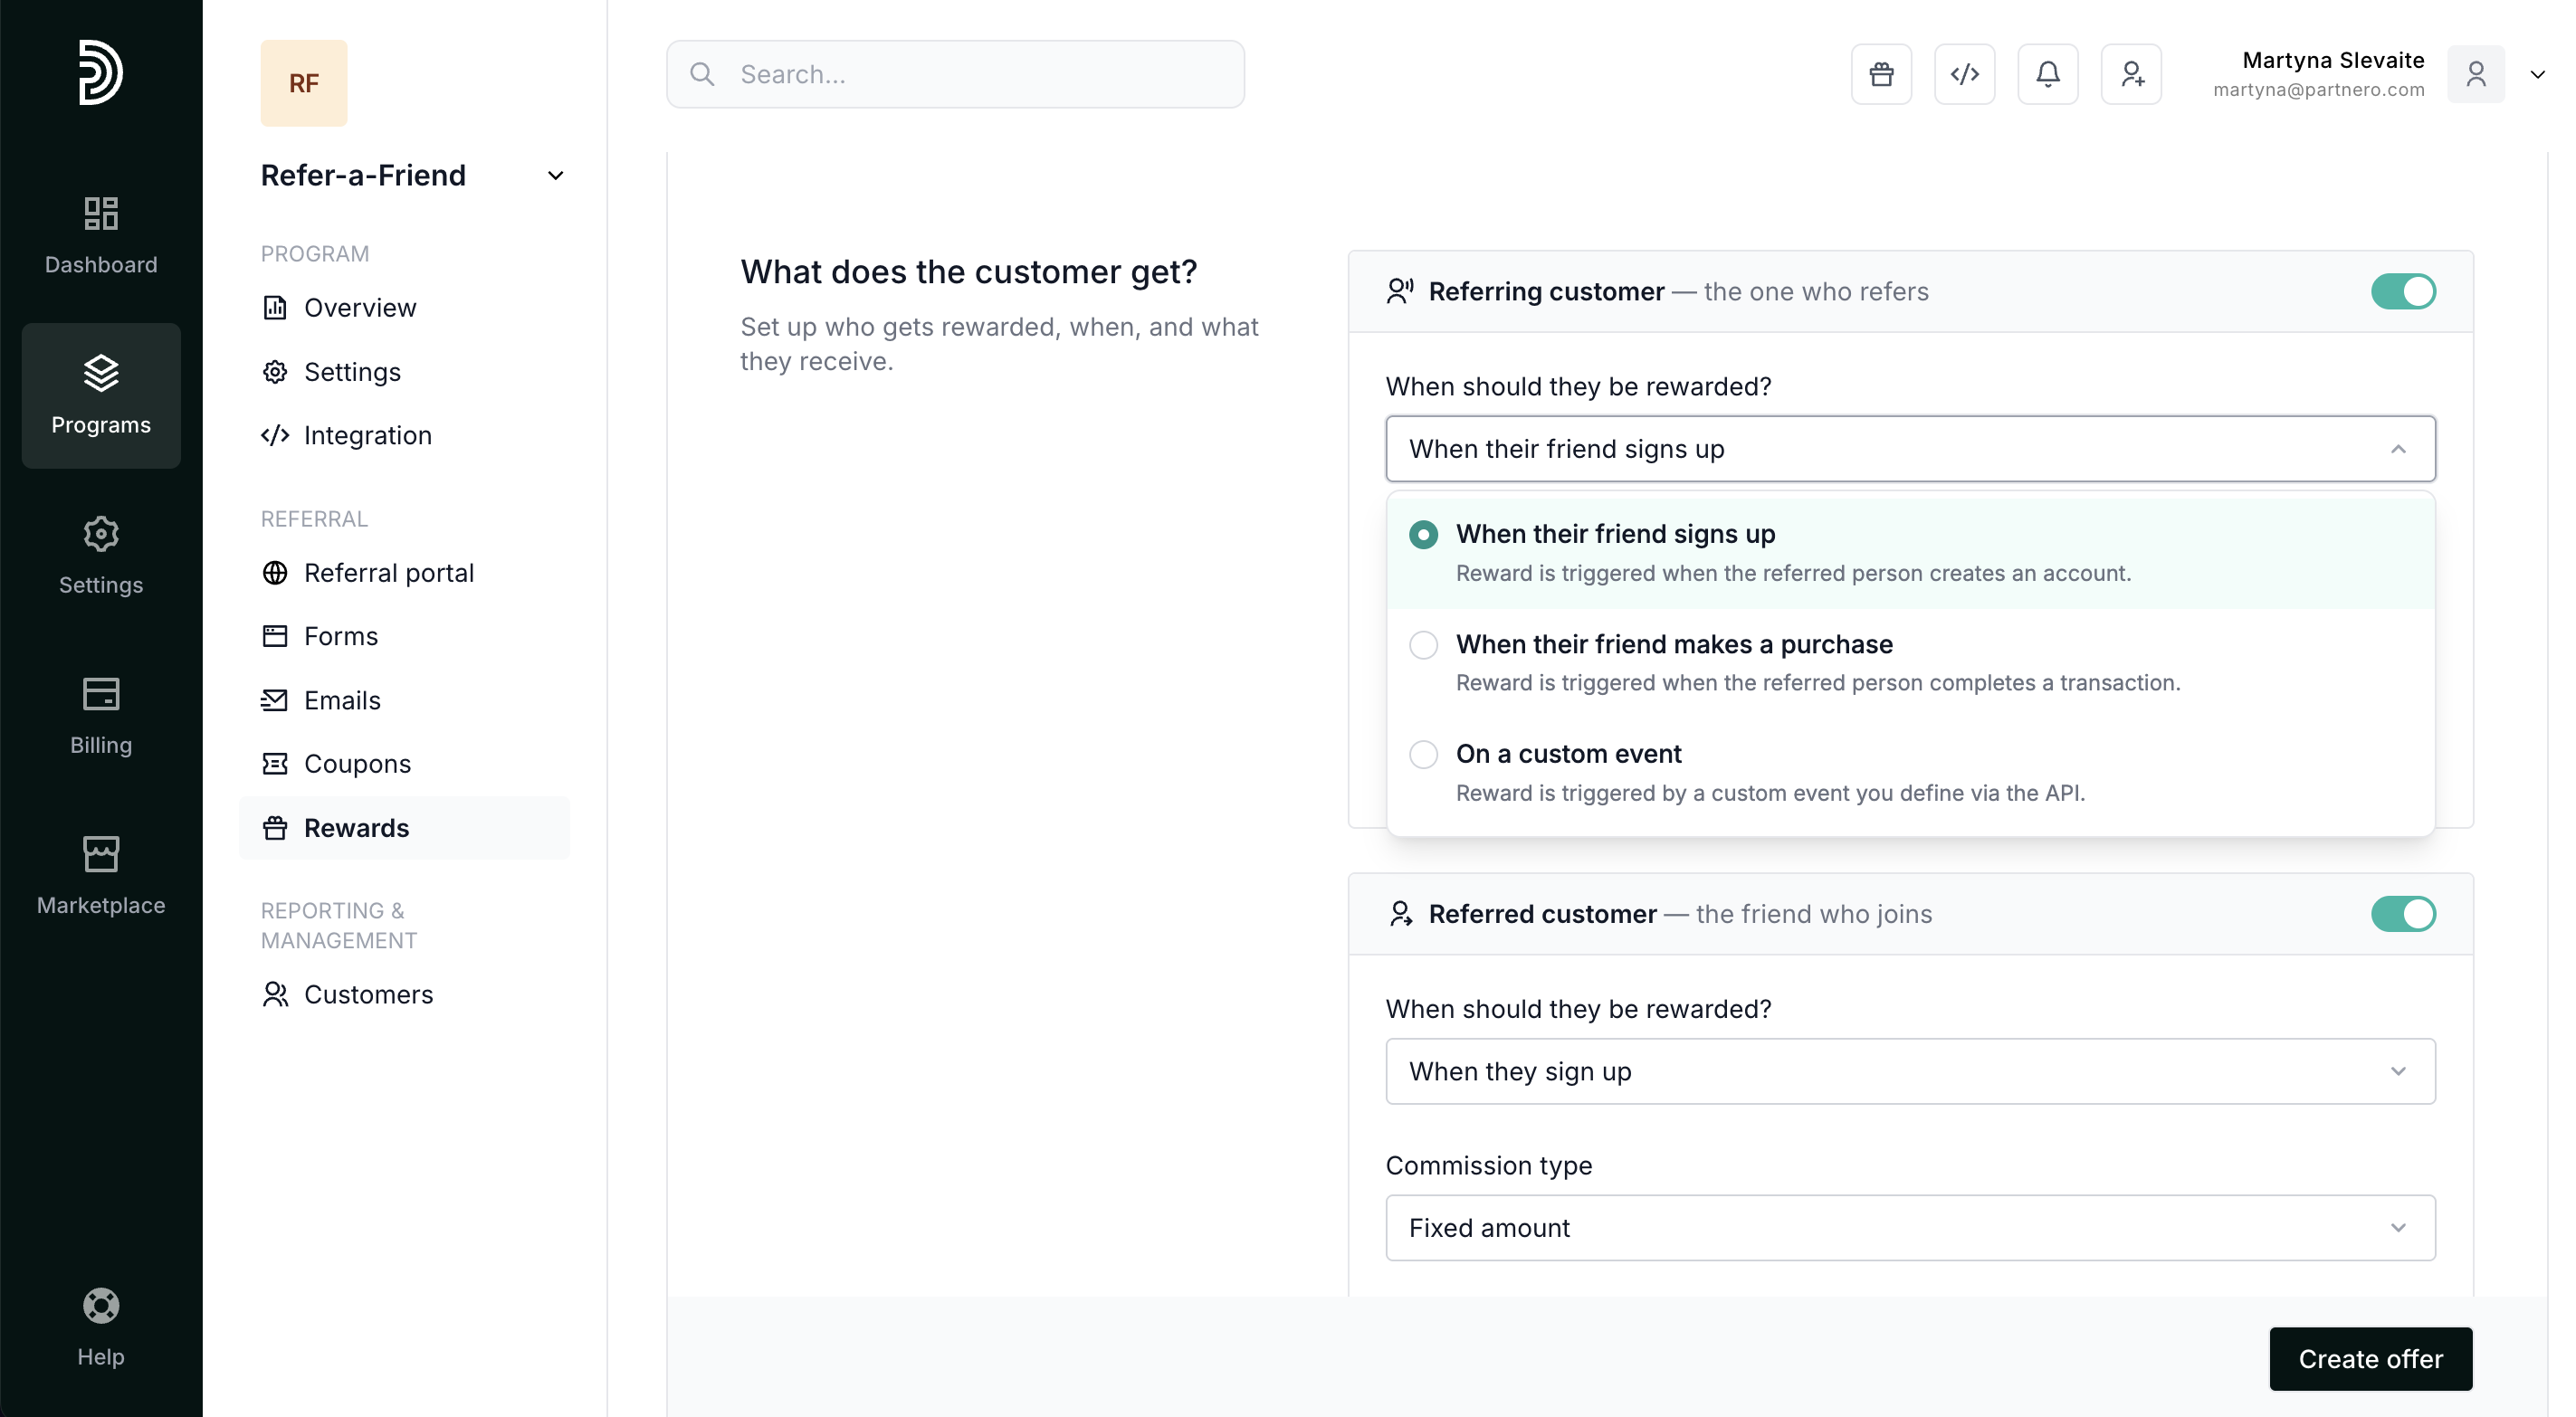This screenshot has width=2576, height=1417.
Task: Choose 'On a custom event' radio option
Action: pyautogui.click(x=1568, y=754)
